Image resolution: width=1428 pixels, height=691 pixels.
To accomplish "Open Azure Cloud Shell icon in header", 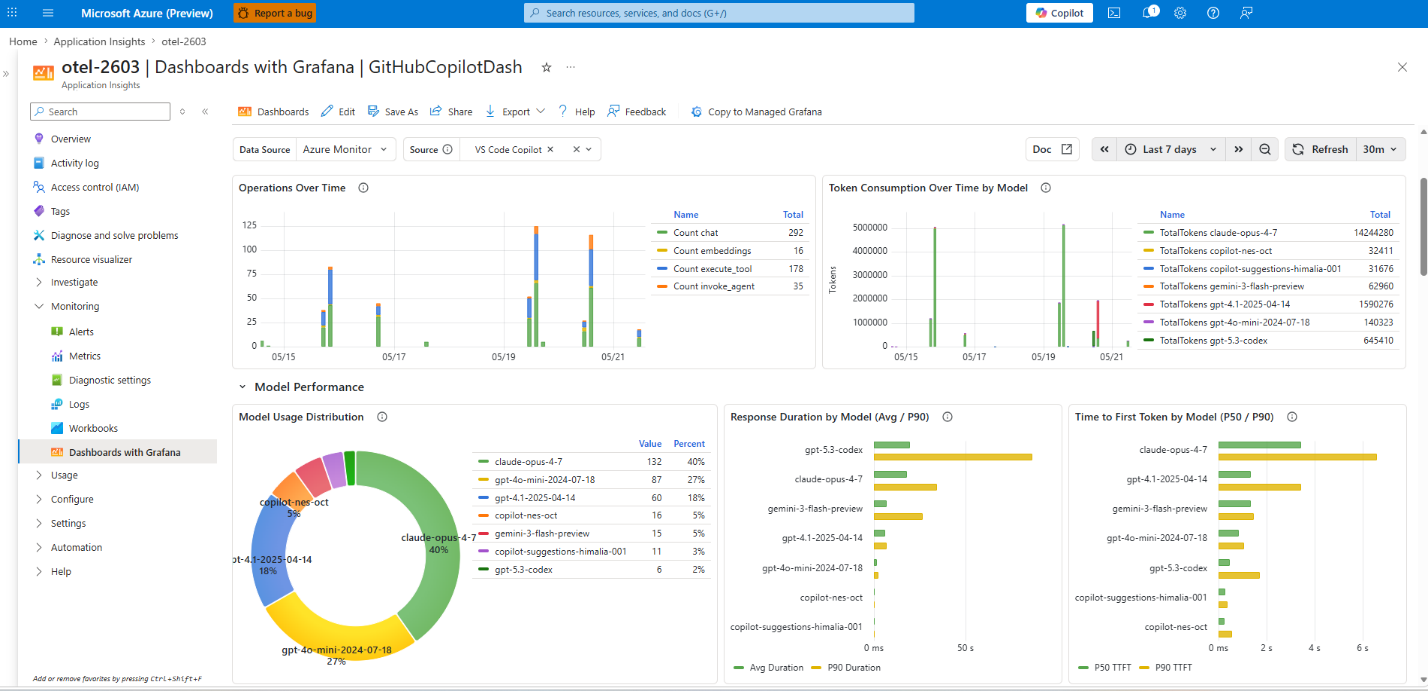I will pyautogui.click(x=1114, y=13).
